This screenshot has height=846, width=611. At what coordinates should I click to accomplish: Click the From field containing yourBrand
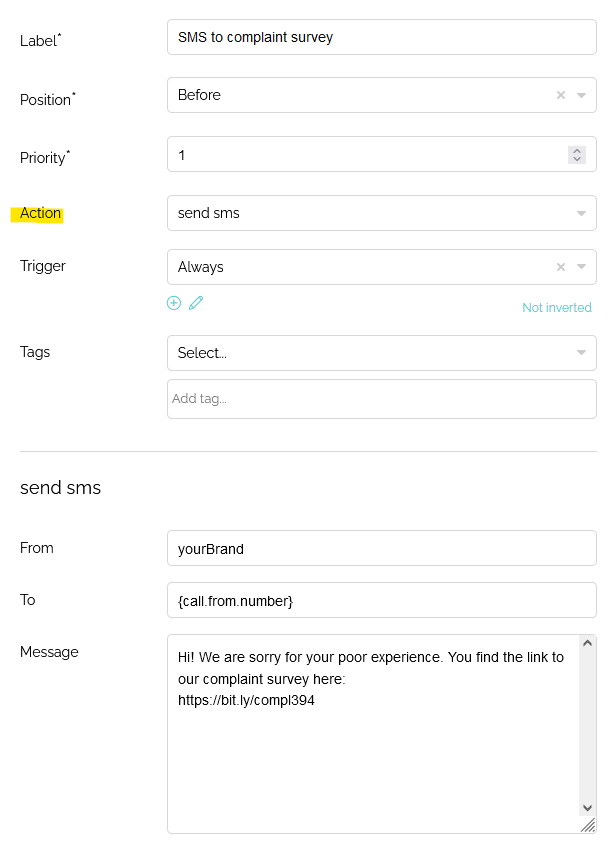[382, 548]
